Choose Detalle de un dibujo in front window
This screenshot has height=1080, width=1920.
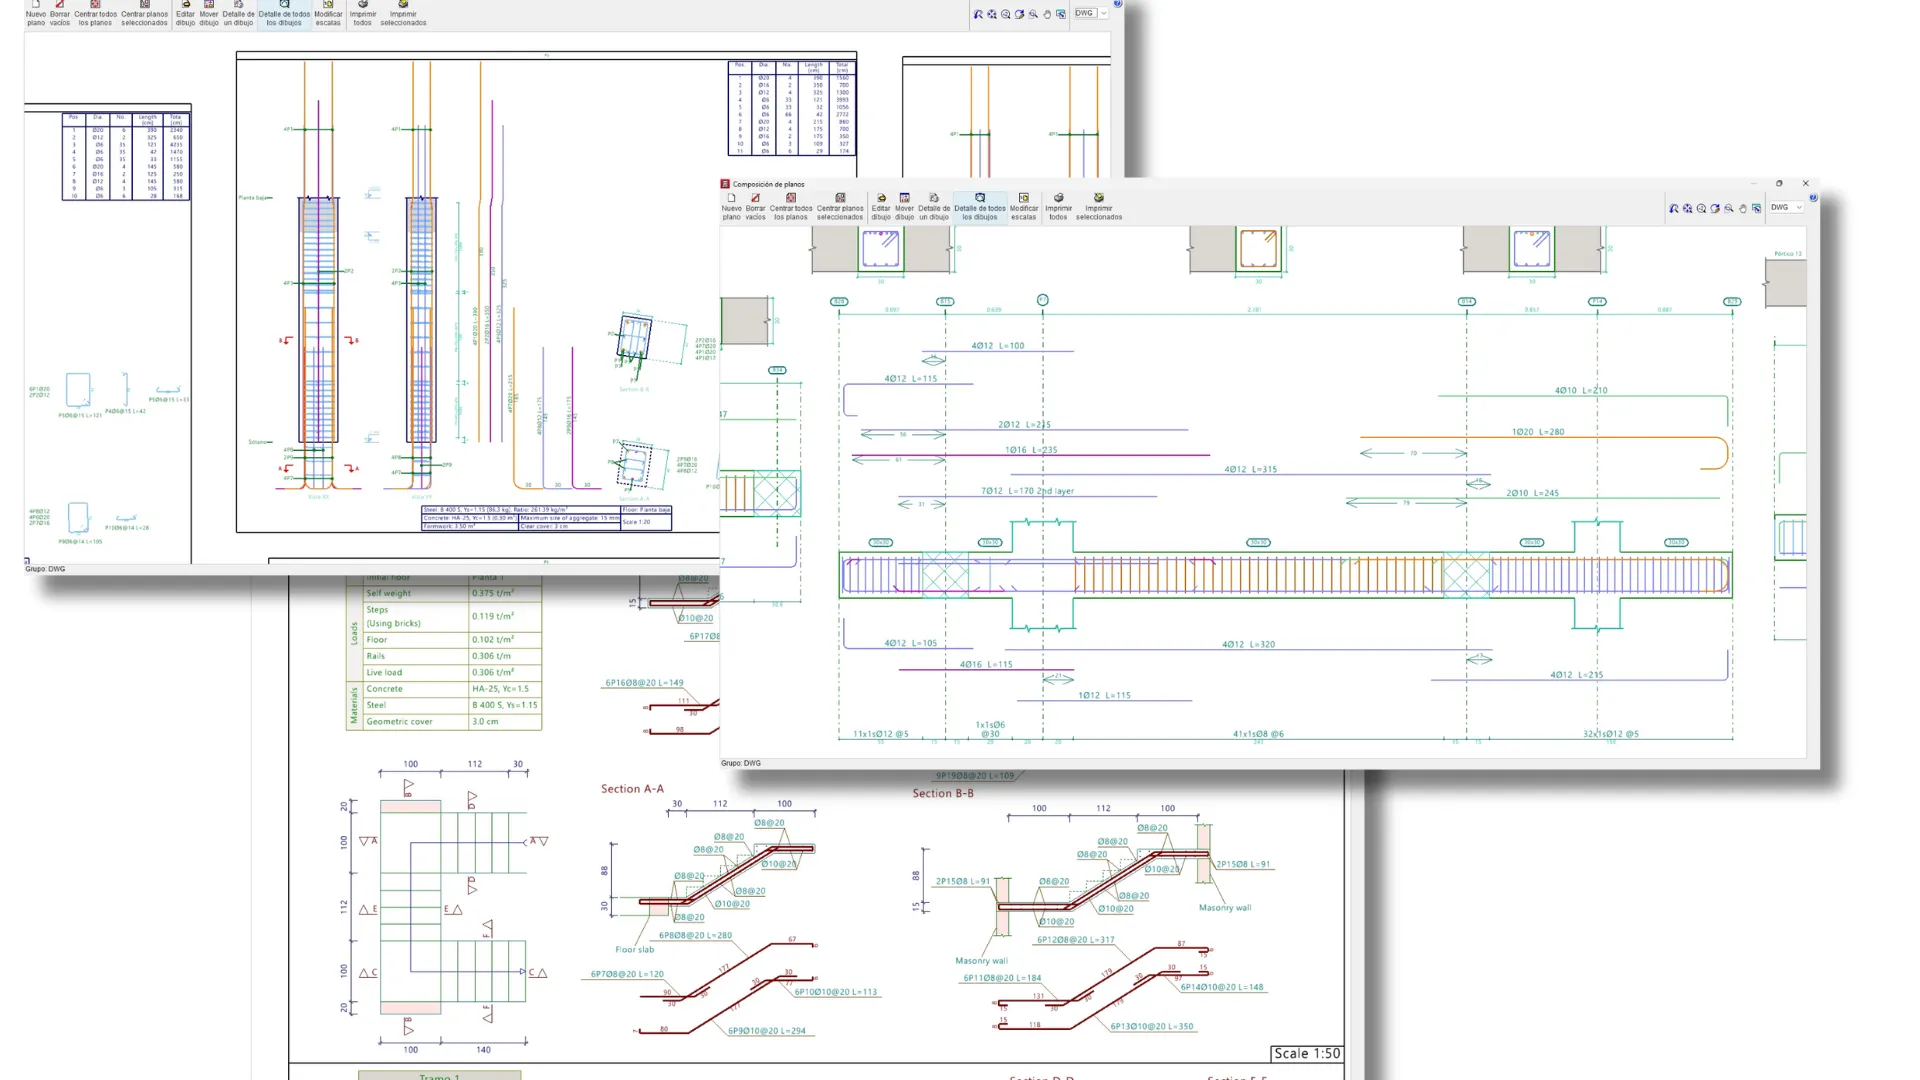point(934,207)
